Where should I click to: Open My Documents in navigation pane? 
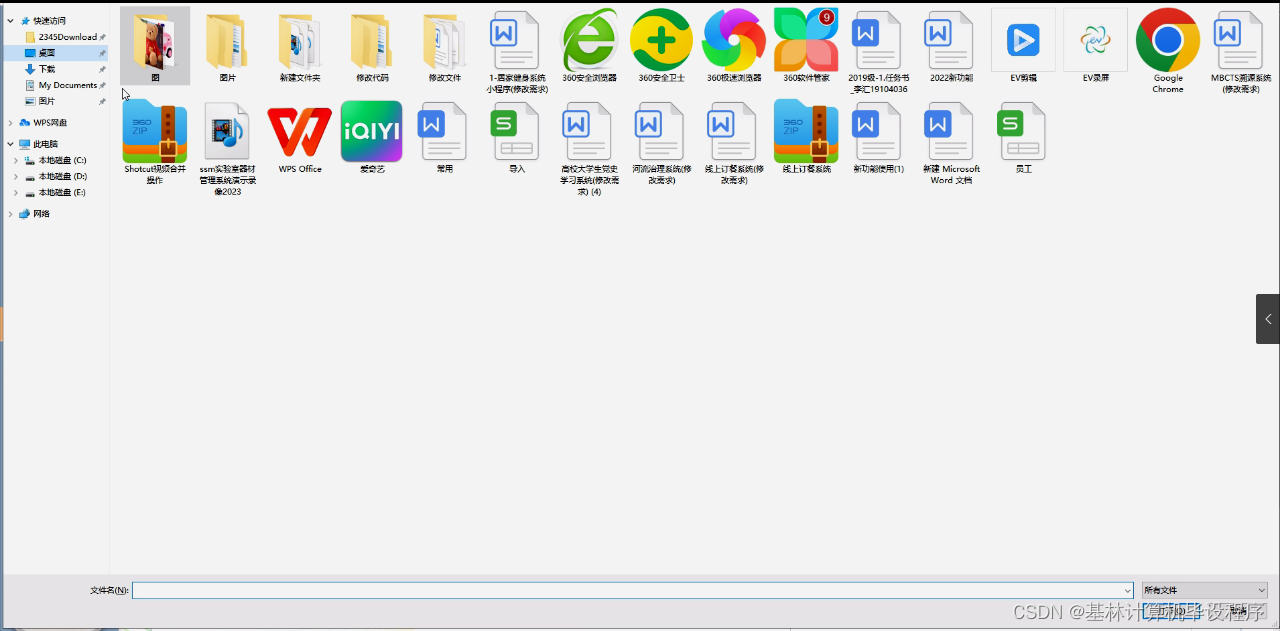click(x=67, y=85)
